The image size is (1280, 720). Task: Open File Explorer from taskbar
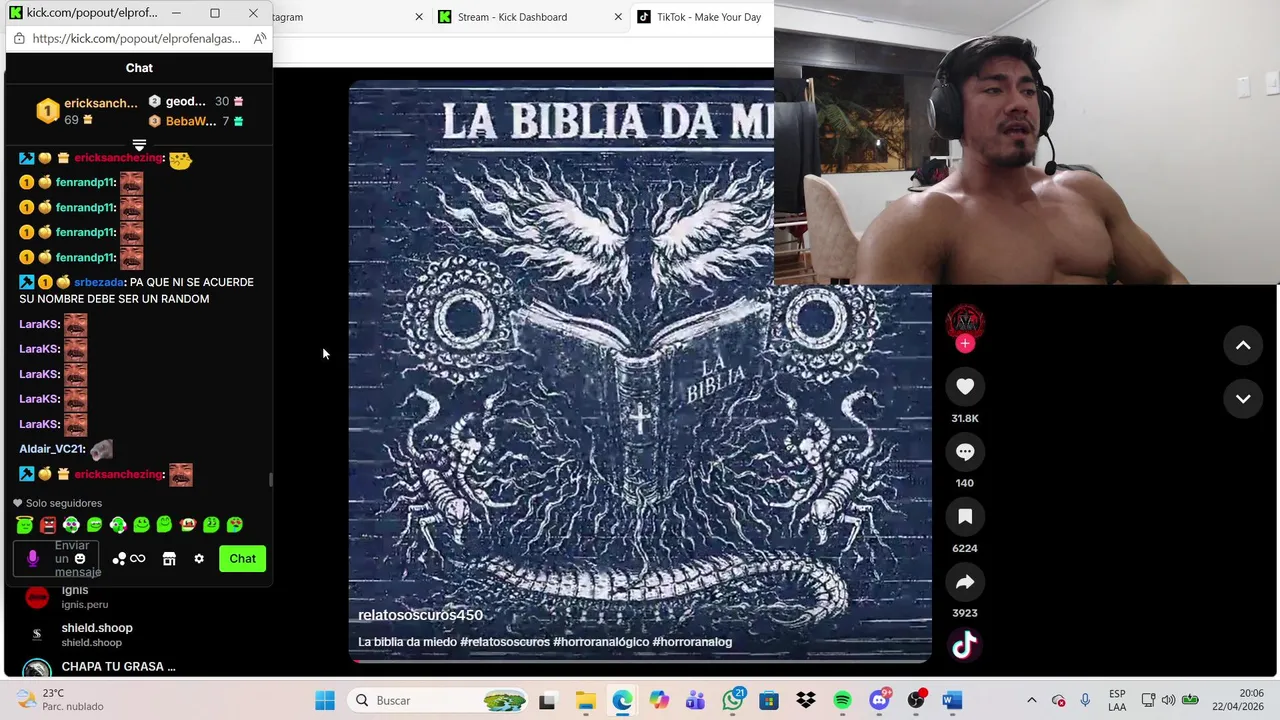(x=585, y=700)
